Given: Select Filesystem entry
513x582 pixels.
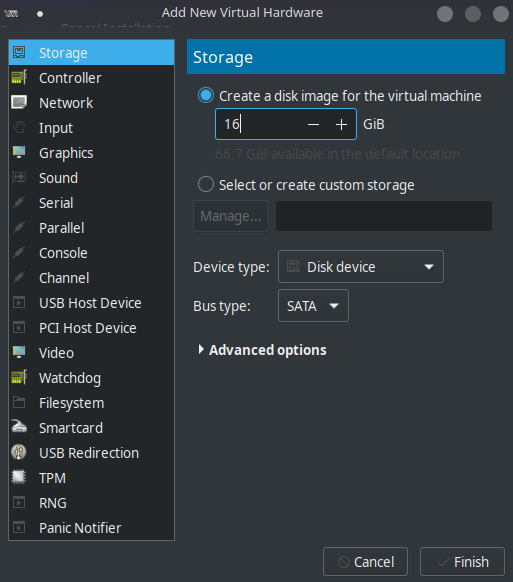Looking at the screenshot, I should 91,403.
